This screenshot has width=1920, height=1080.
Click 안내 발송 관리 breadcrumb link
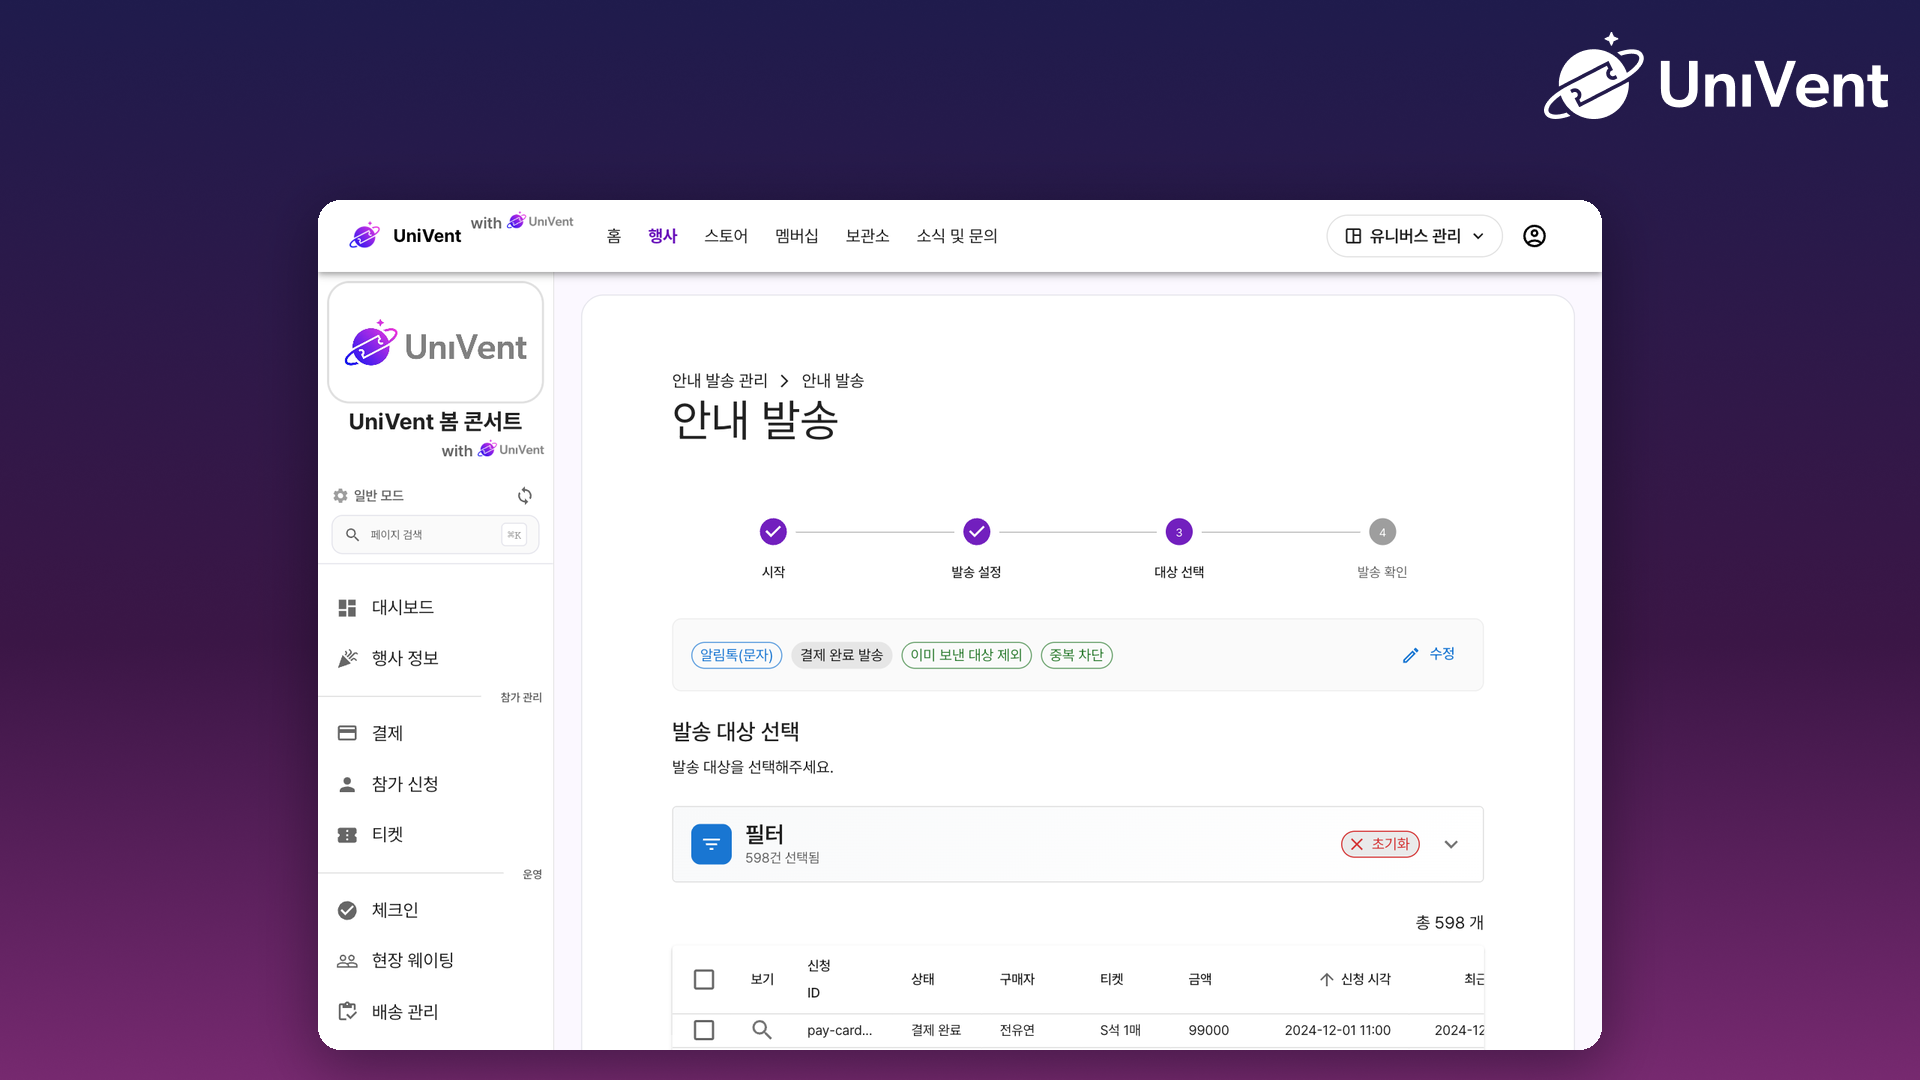click(x=720, y=381)
